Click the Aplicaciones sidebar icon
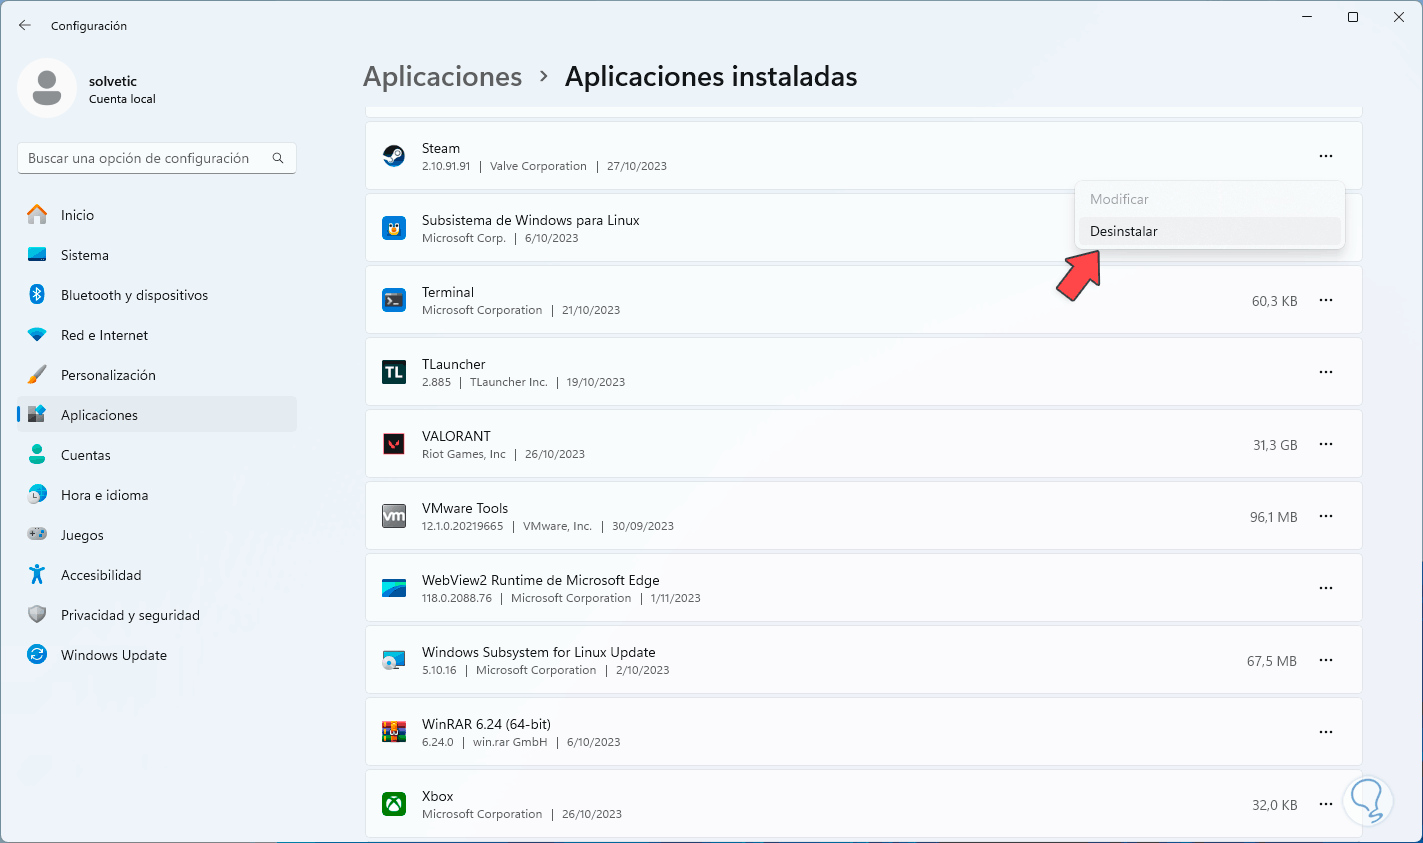The image size is (1423, 843). pos(37,415)
